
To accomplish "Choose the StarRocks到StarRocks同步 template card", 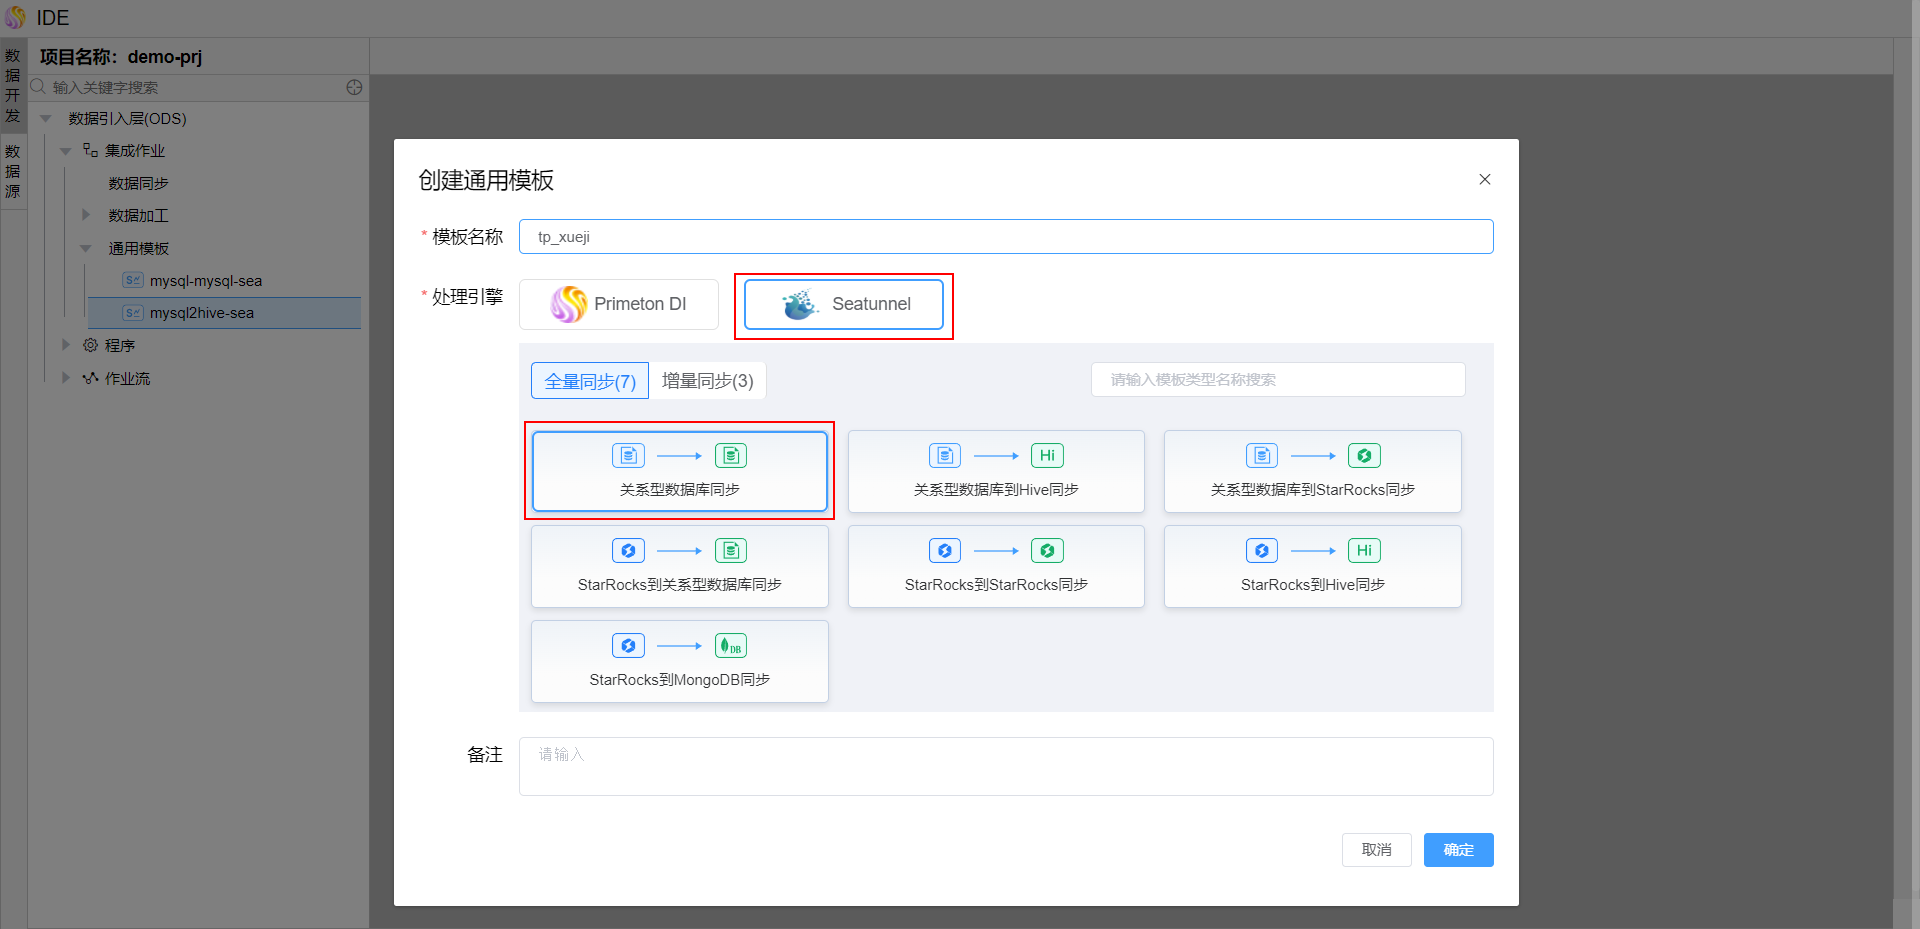I will point(996,566).
